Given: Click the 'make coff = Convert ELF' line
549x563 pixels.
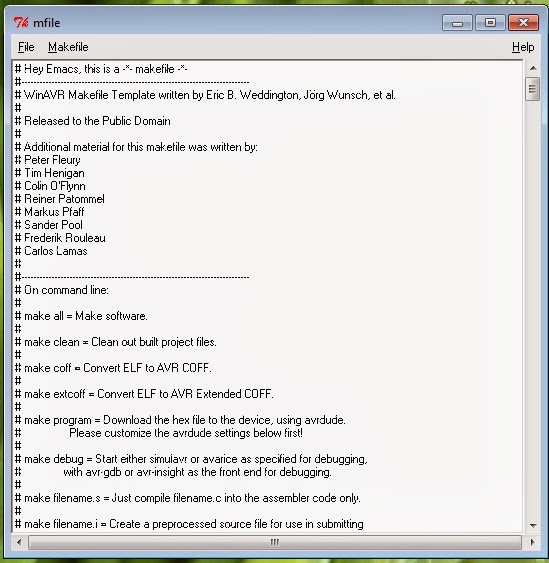Looking at the screenshot, I should (x=113, y=368).
